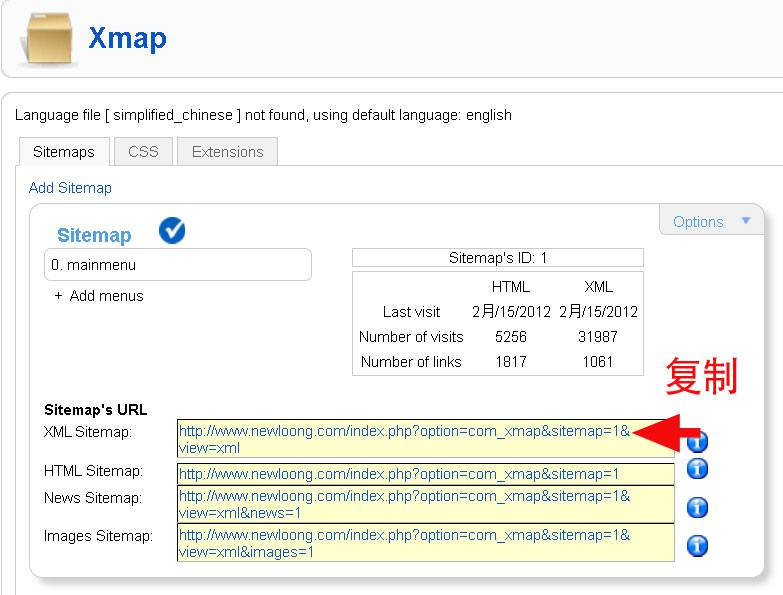This screenshot has height=595, width=783.
Task: Open the HTML Sitemap URL
Action: tap(399, 474)
